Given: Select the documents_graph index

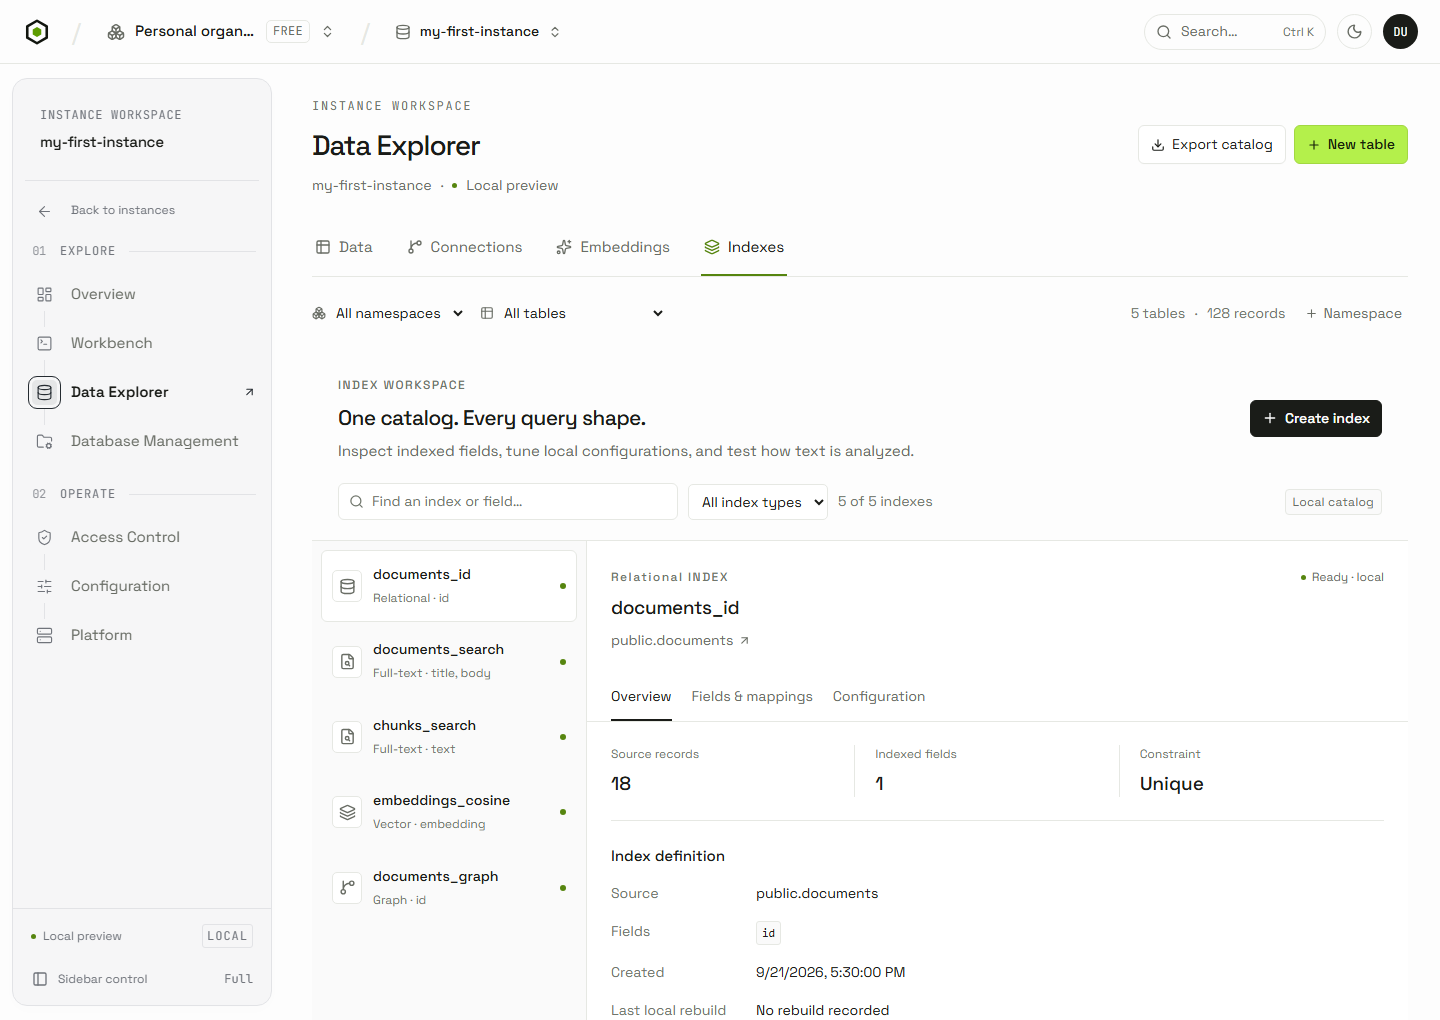Looking at the screenshot, I should [449, 888].
